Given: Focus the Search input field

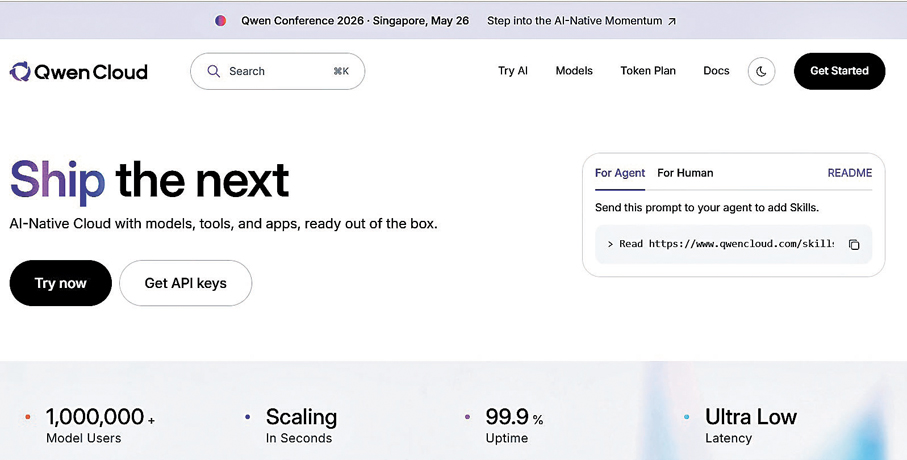Looking at the screenshot, I should pos(278,71).
